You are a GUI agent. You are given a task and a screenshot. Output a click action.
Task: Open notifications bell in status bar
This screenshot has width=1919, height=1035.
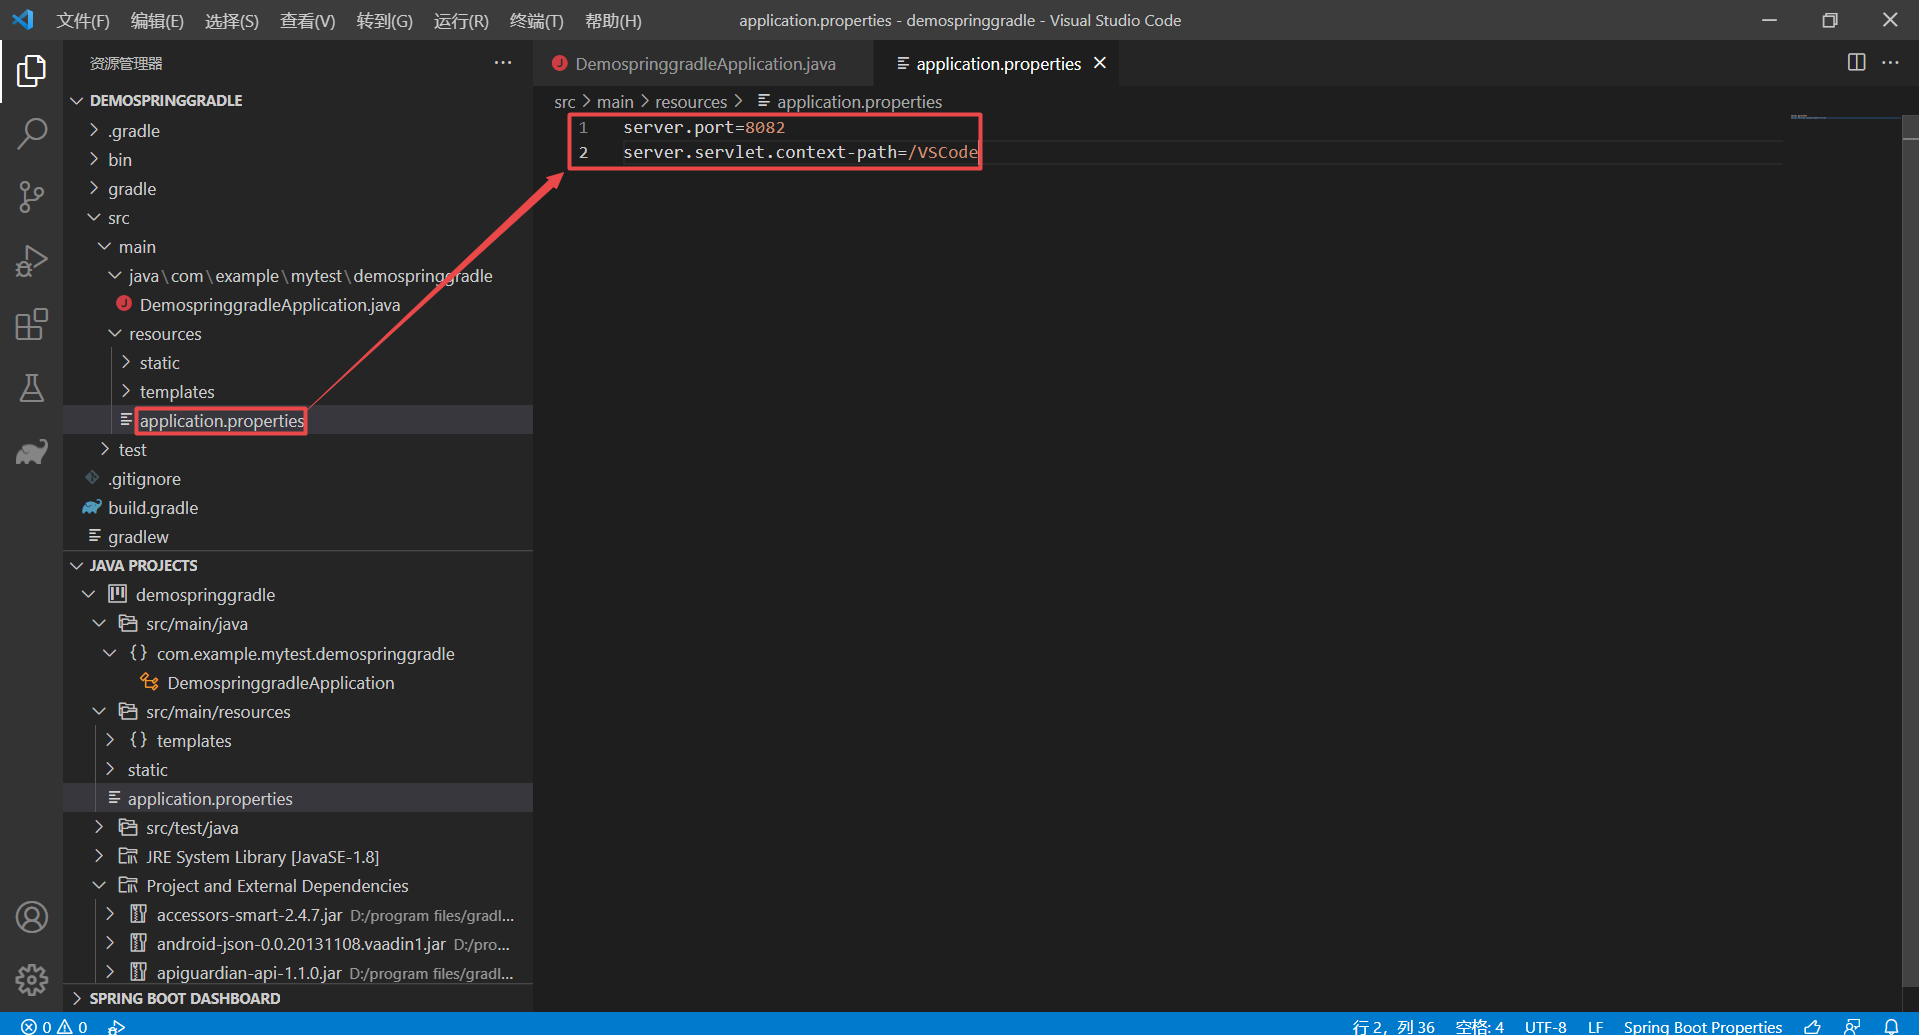tap(1891, 1026)
